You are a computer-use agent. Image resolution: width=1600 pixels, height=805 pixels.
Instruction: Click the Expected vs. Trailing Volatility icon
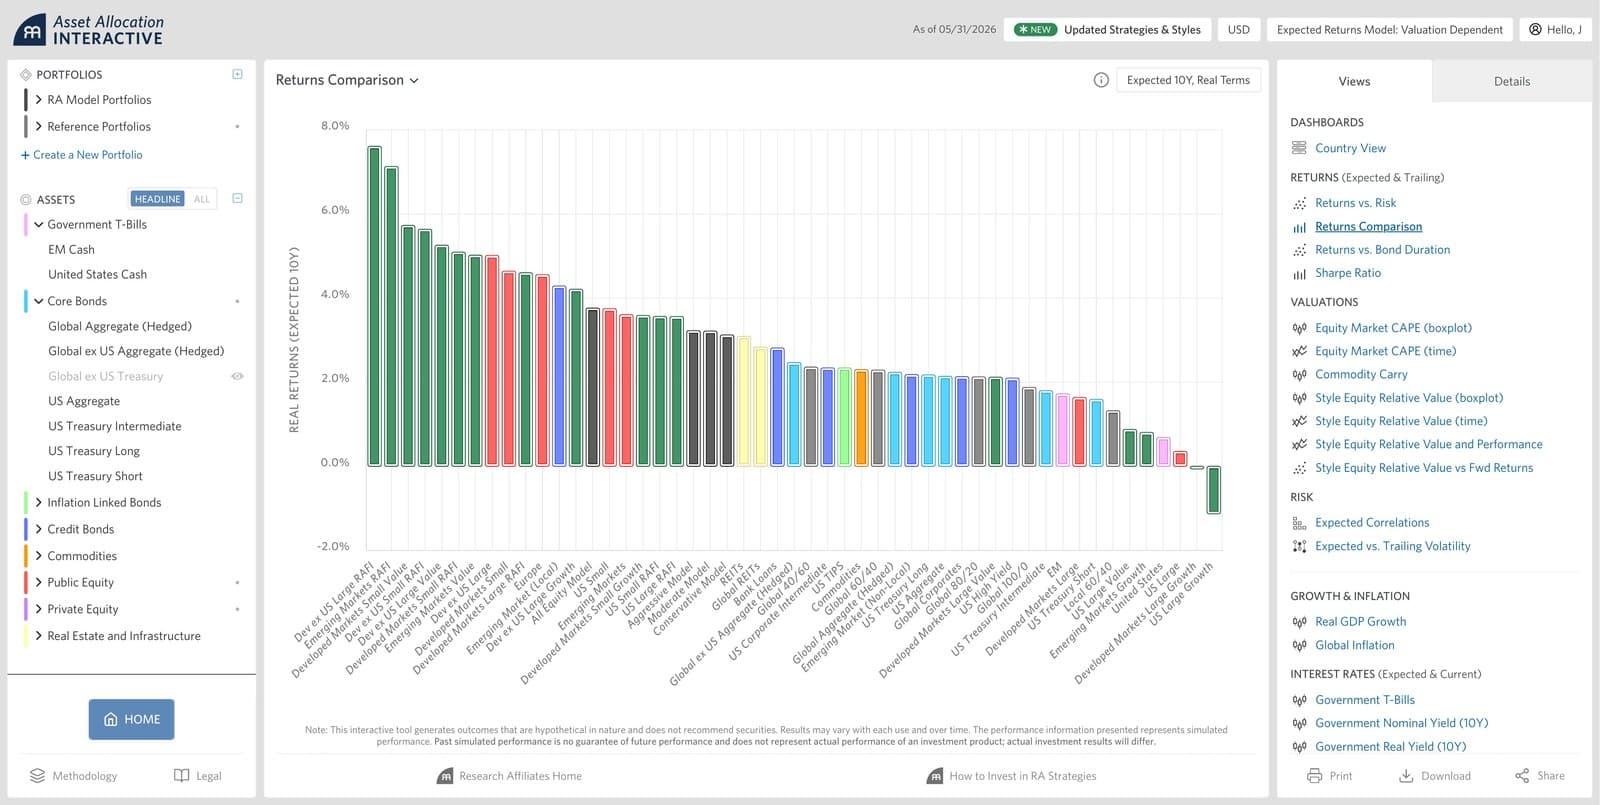click(1299, 546)
